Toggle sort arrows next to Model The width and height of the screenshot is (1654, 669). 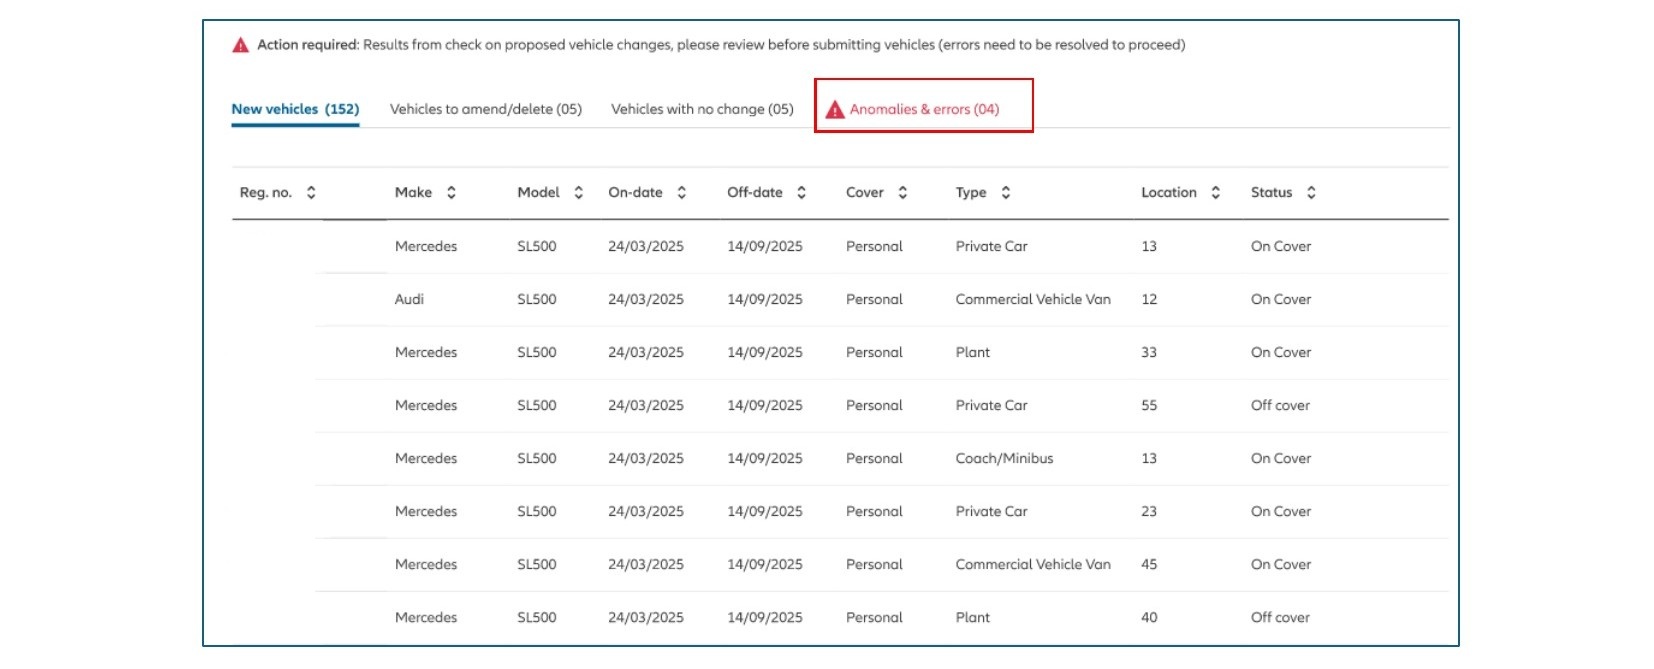click(x=578, y=193)
